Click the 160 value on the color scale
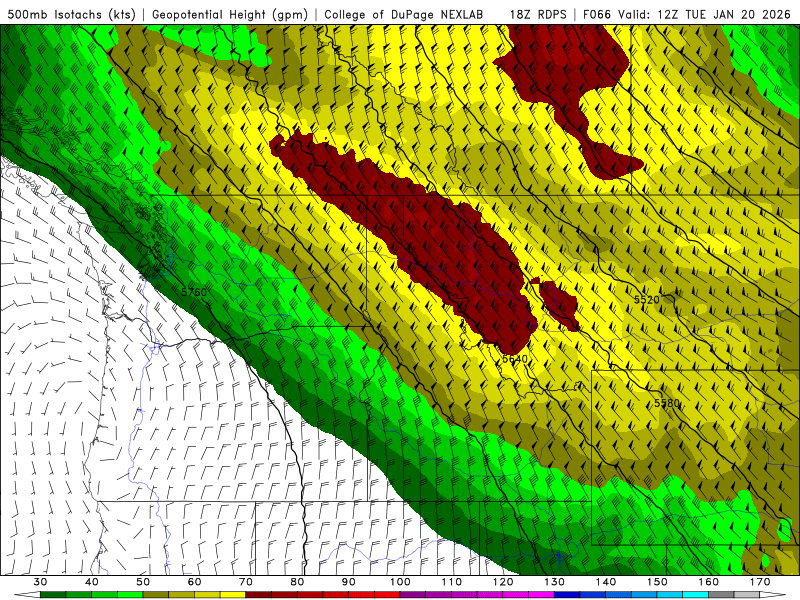 pyautogui.click(x=709, y=582)
